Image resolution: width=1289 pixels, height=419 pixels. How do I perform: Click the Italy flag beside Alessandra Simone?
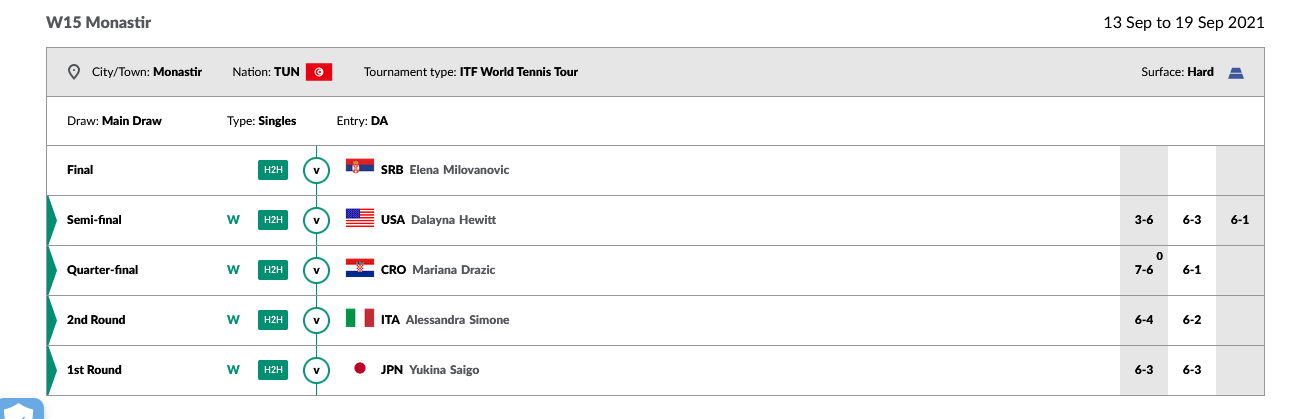point(360,319)
